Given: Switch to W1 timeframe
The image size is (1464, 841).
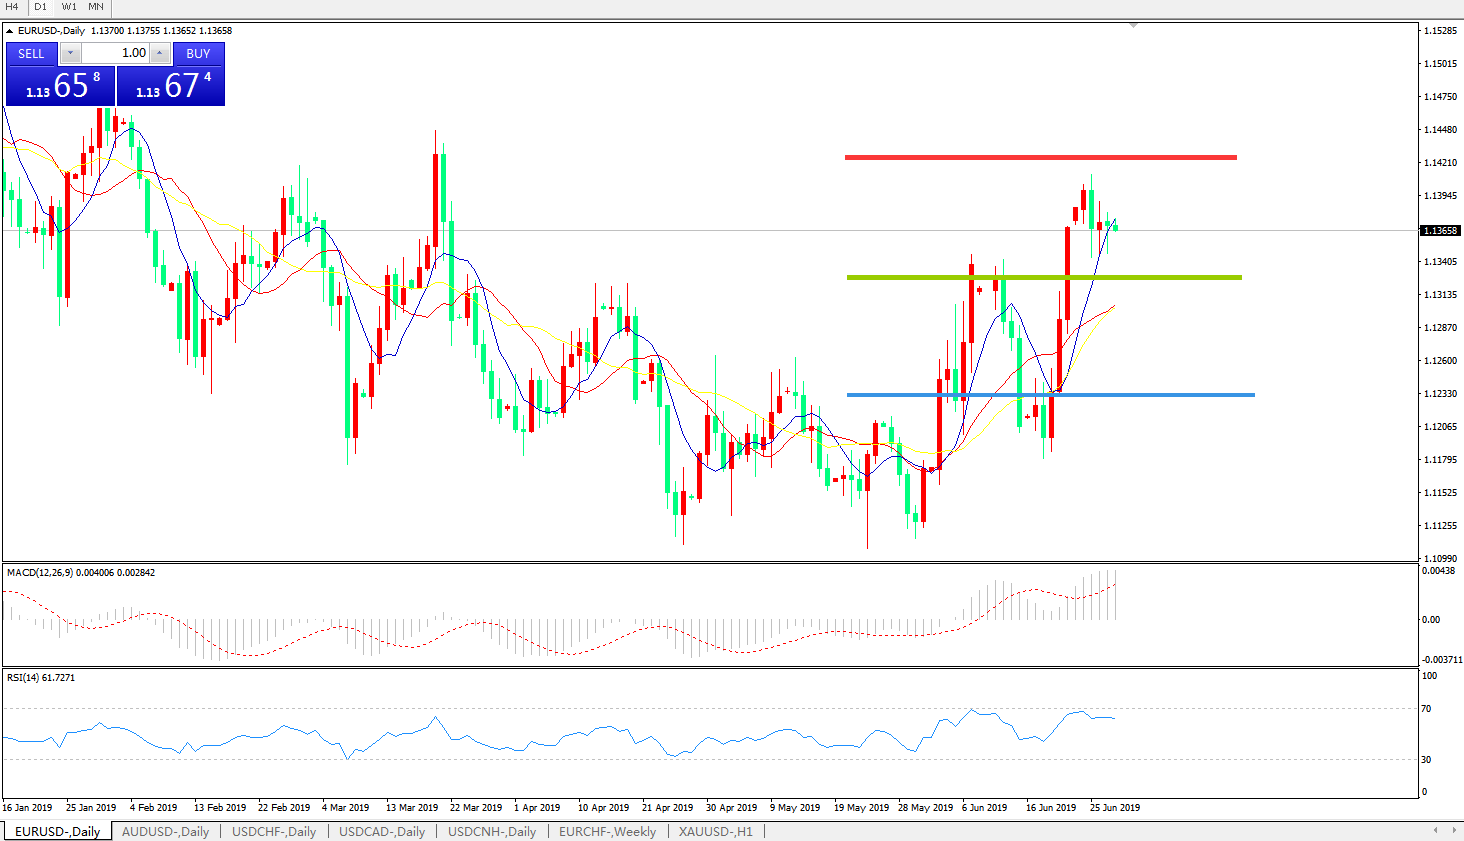Looking at the screenshot, I should 68,7.
